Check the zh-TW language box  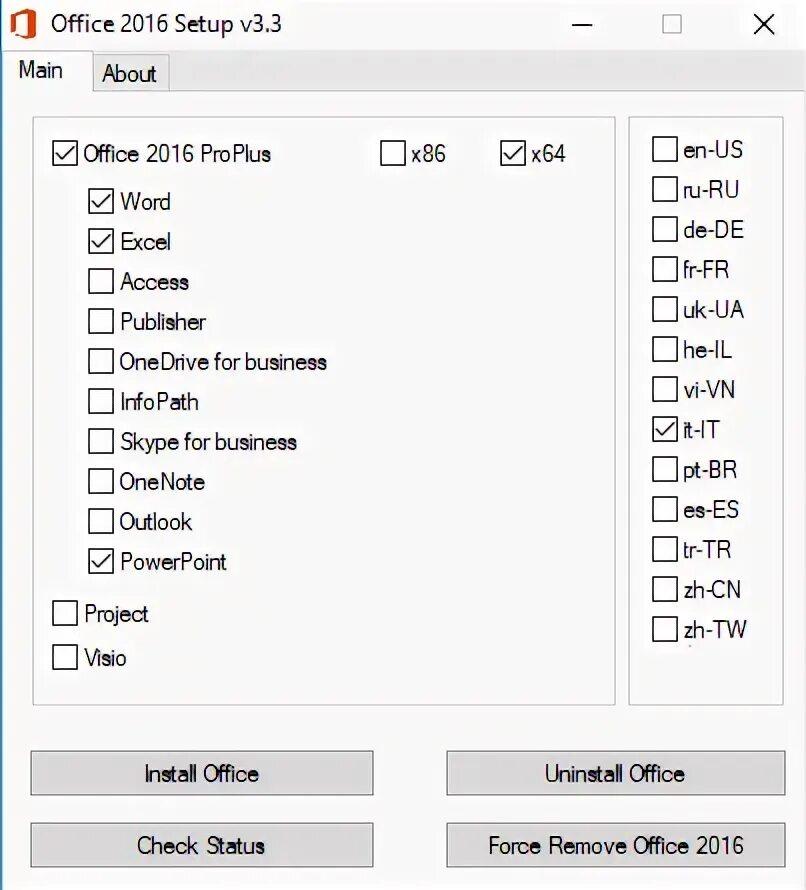coord(665,630)
